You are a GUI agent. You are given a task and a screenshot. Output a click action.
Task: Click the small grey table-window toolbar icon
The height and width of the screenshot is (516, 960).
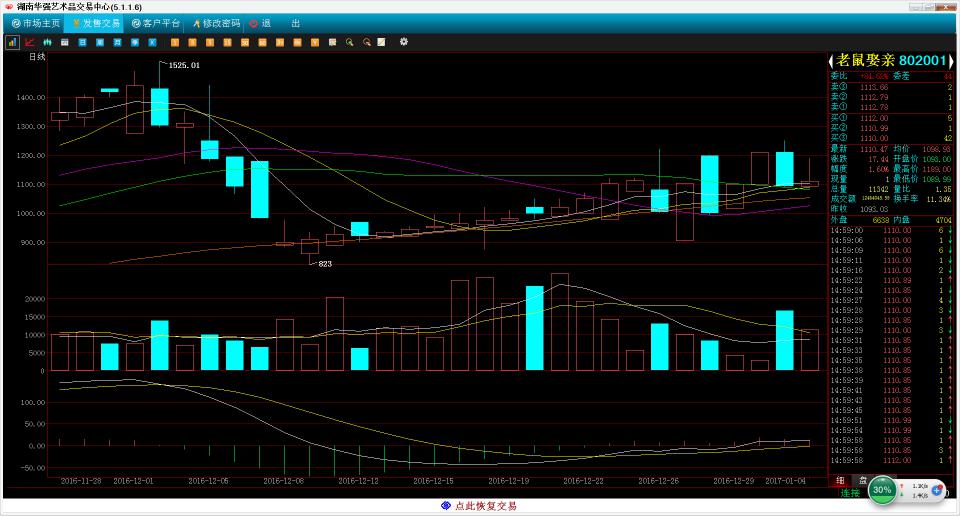[64, 42]
